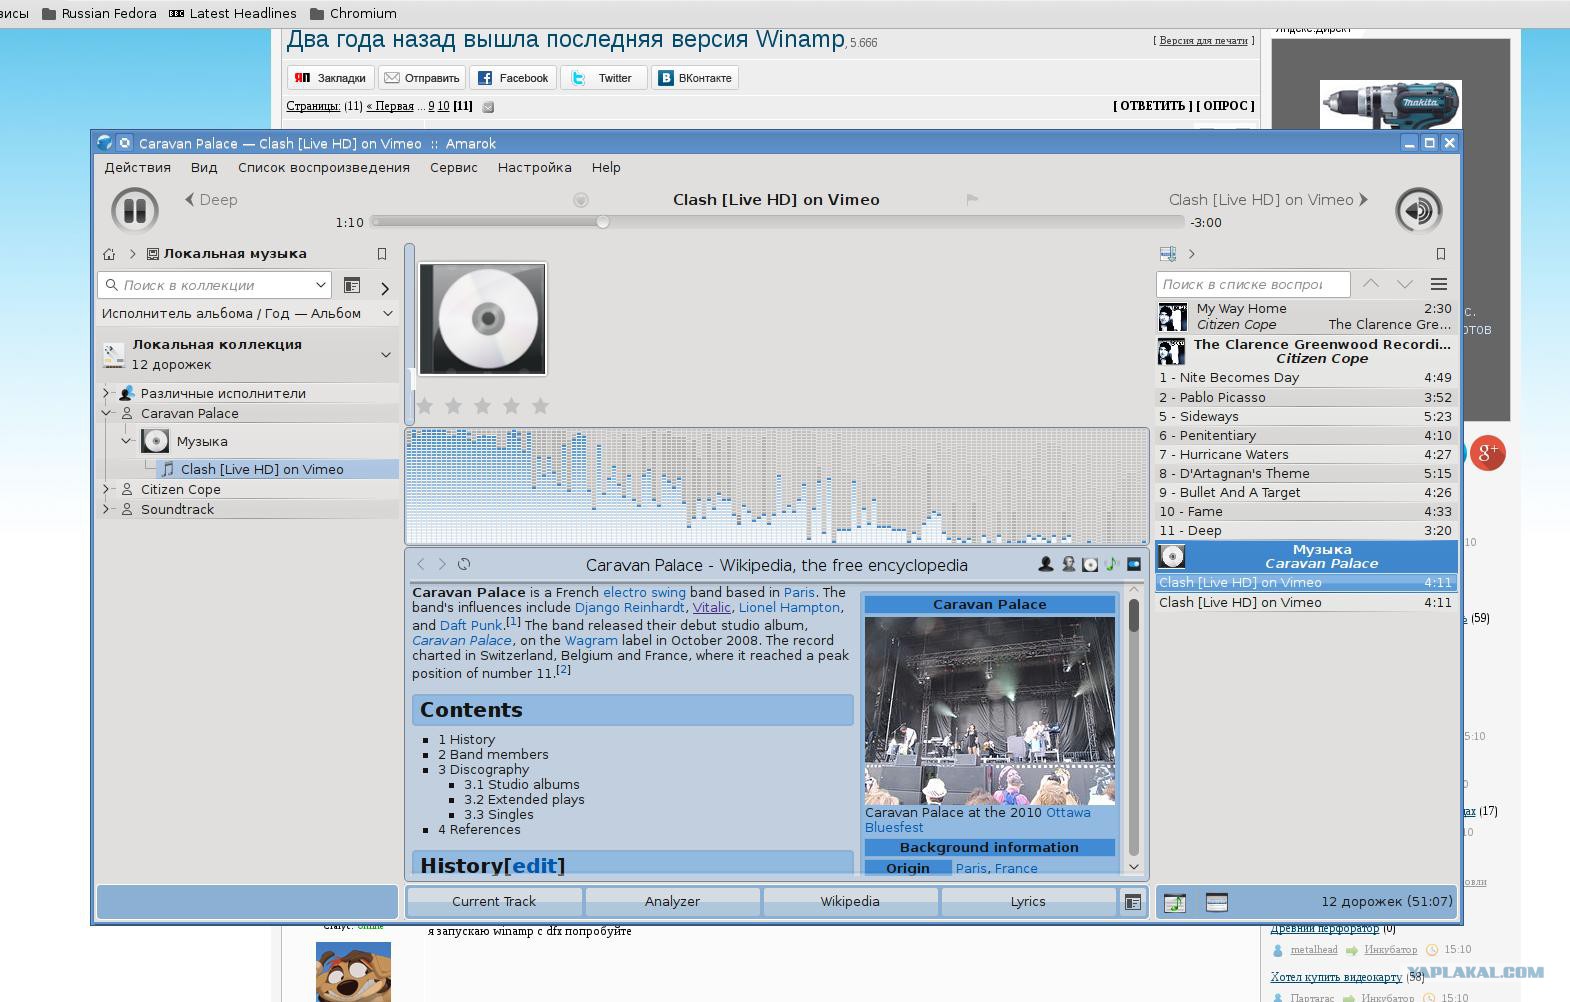Click the home icon in collection breadcrumb

pyautogui.click(x=109, y=254)
